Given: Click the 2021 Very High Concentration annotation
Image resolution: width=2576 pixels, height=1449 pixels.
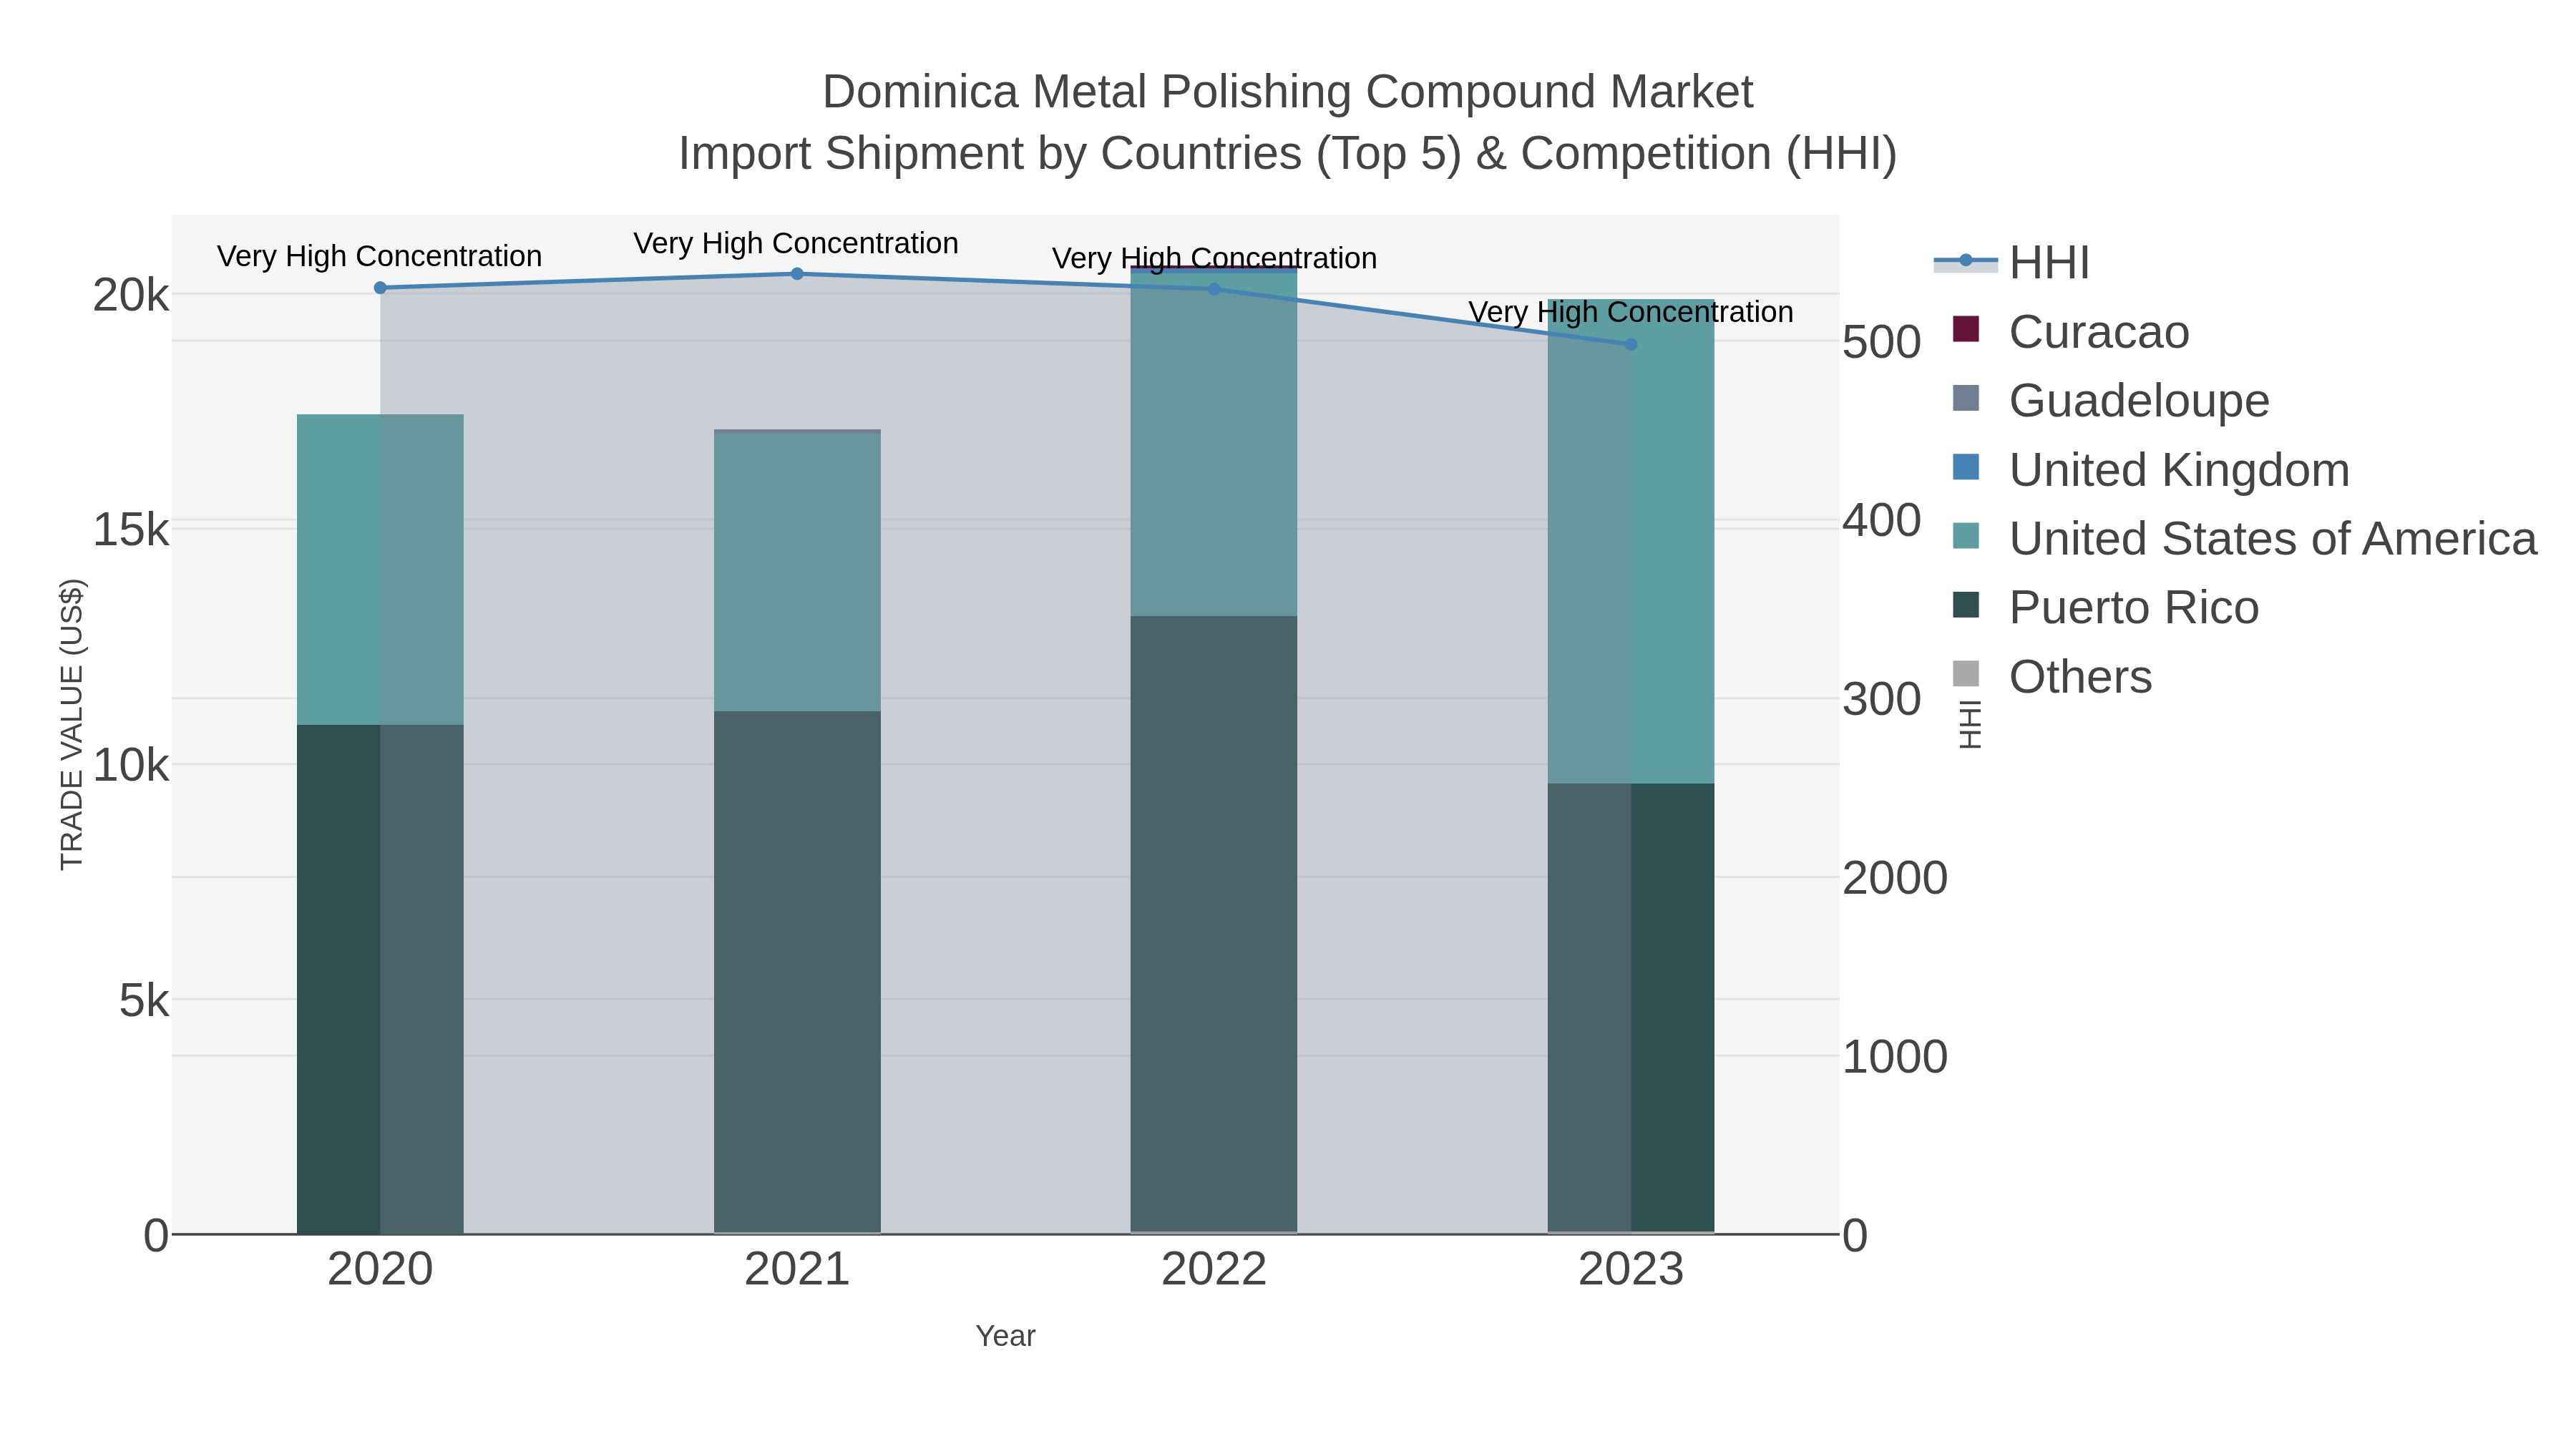Looking at the screenshot, I should tap(796, 243).
